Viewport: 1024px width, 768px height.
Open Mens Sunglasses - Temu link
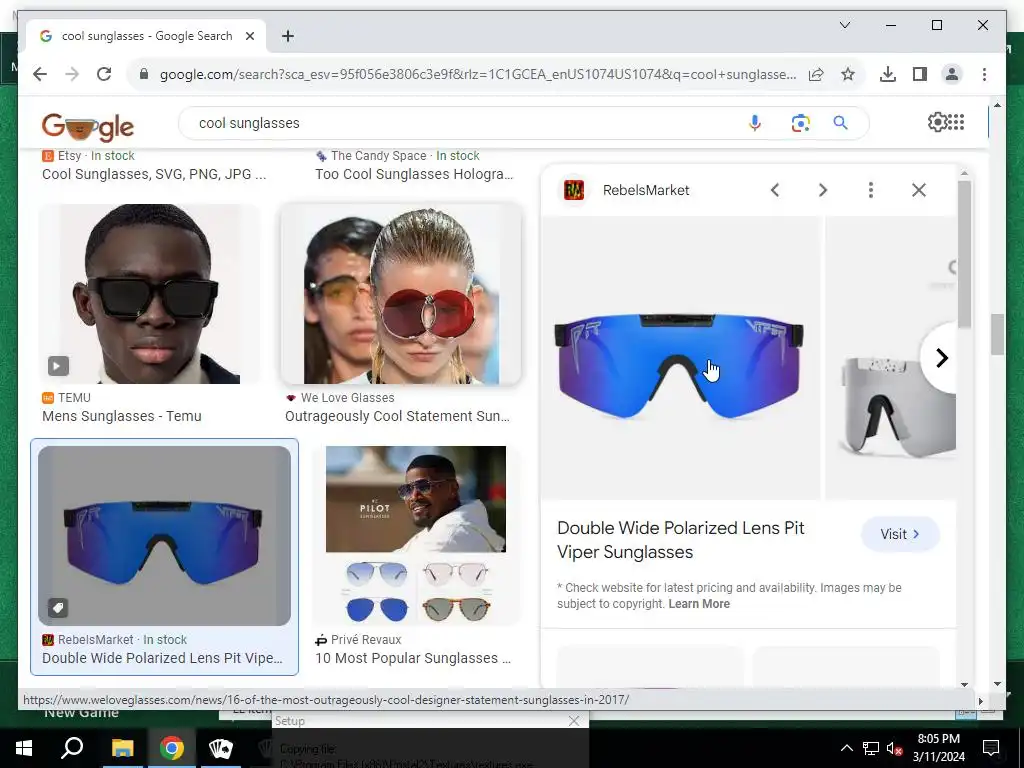click(x=121, y=416)
